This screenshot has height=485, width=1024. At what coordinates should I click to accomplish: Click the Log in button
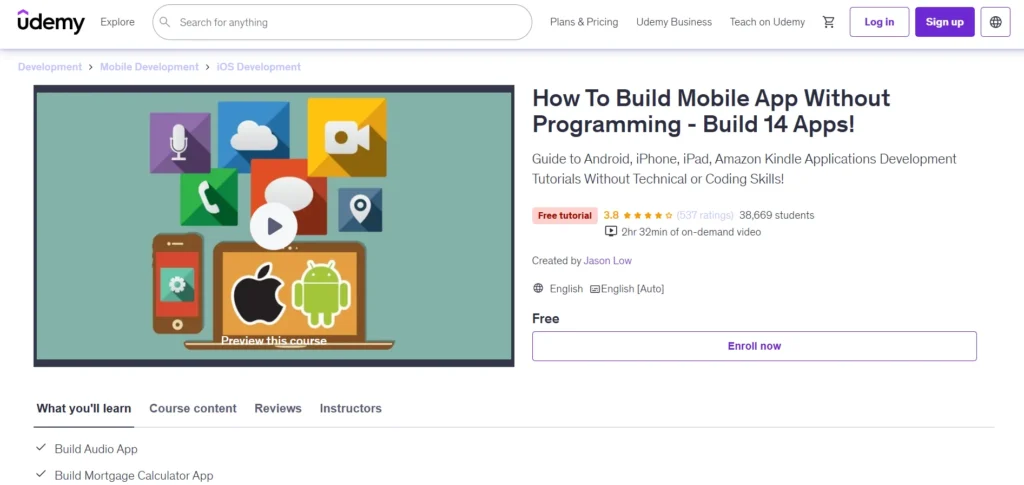point(879,22)
